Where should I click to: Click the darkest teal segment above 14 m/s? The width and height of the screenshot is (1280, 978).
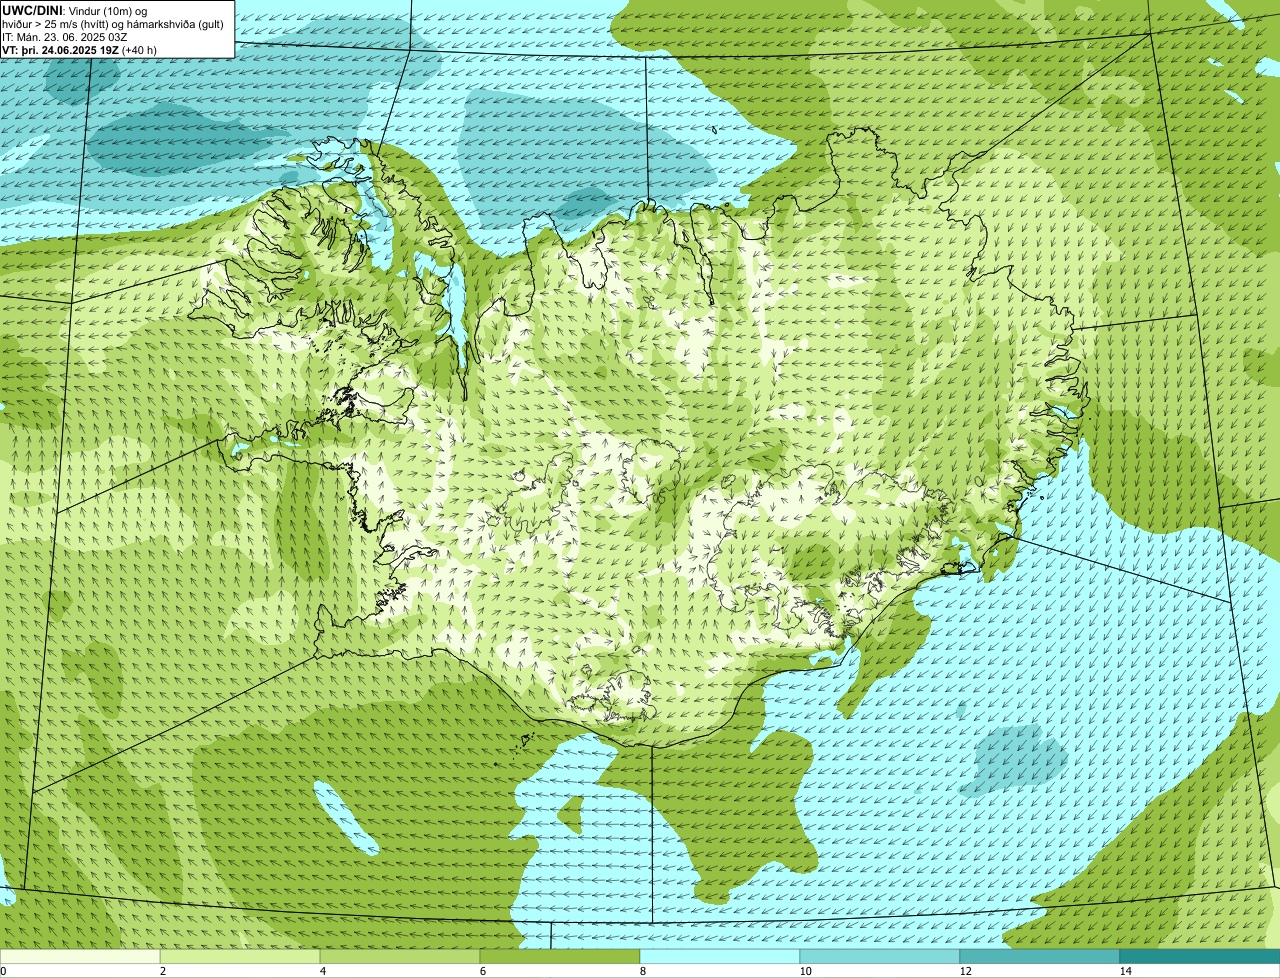click(x=1200, y=956)
